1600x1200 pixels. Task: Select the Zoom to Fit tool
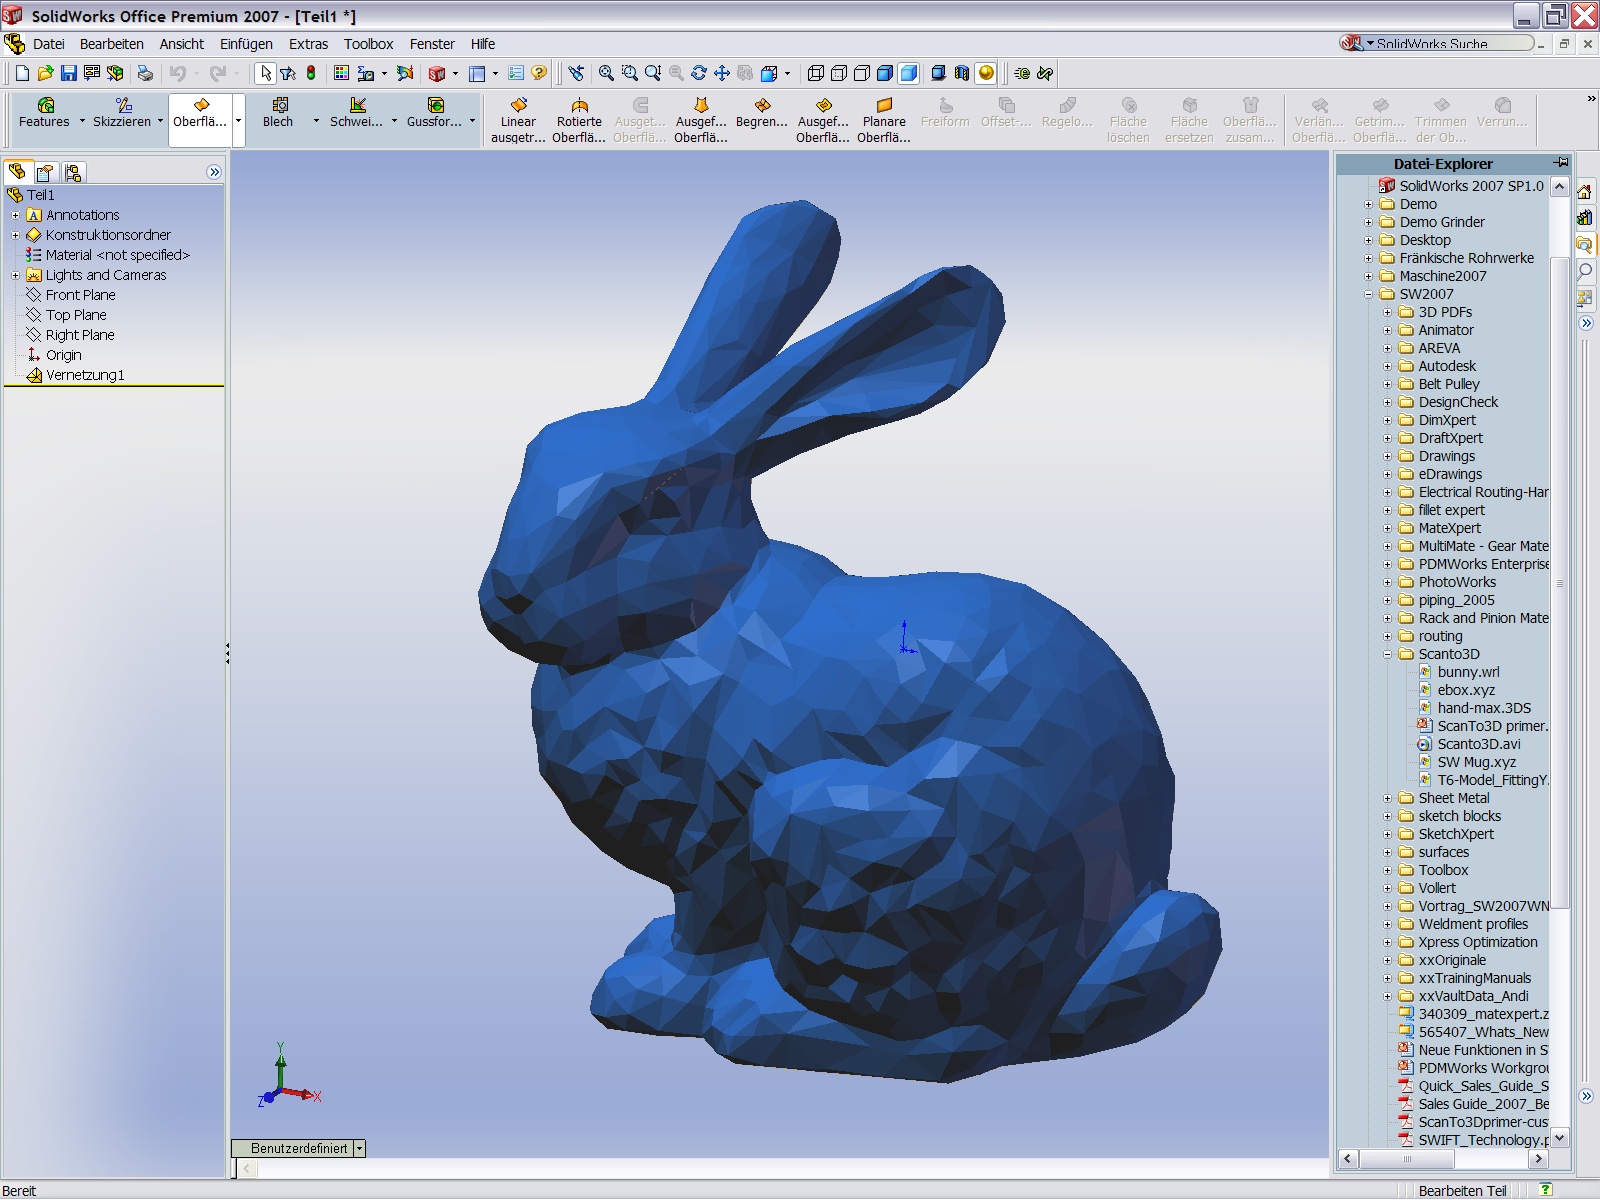[x=607, y=72]
